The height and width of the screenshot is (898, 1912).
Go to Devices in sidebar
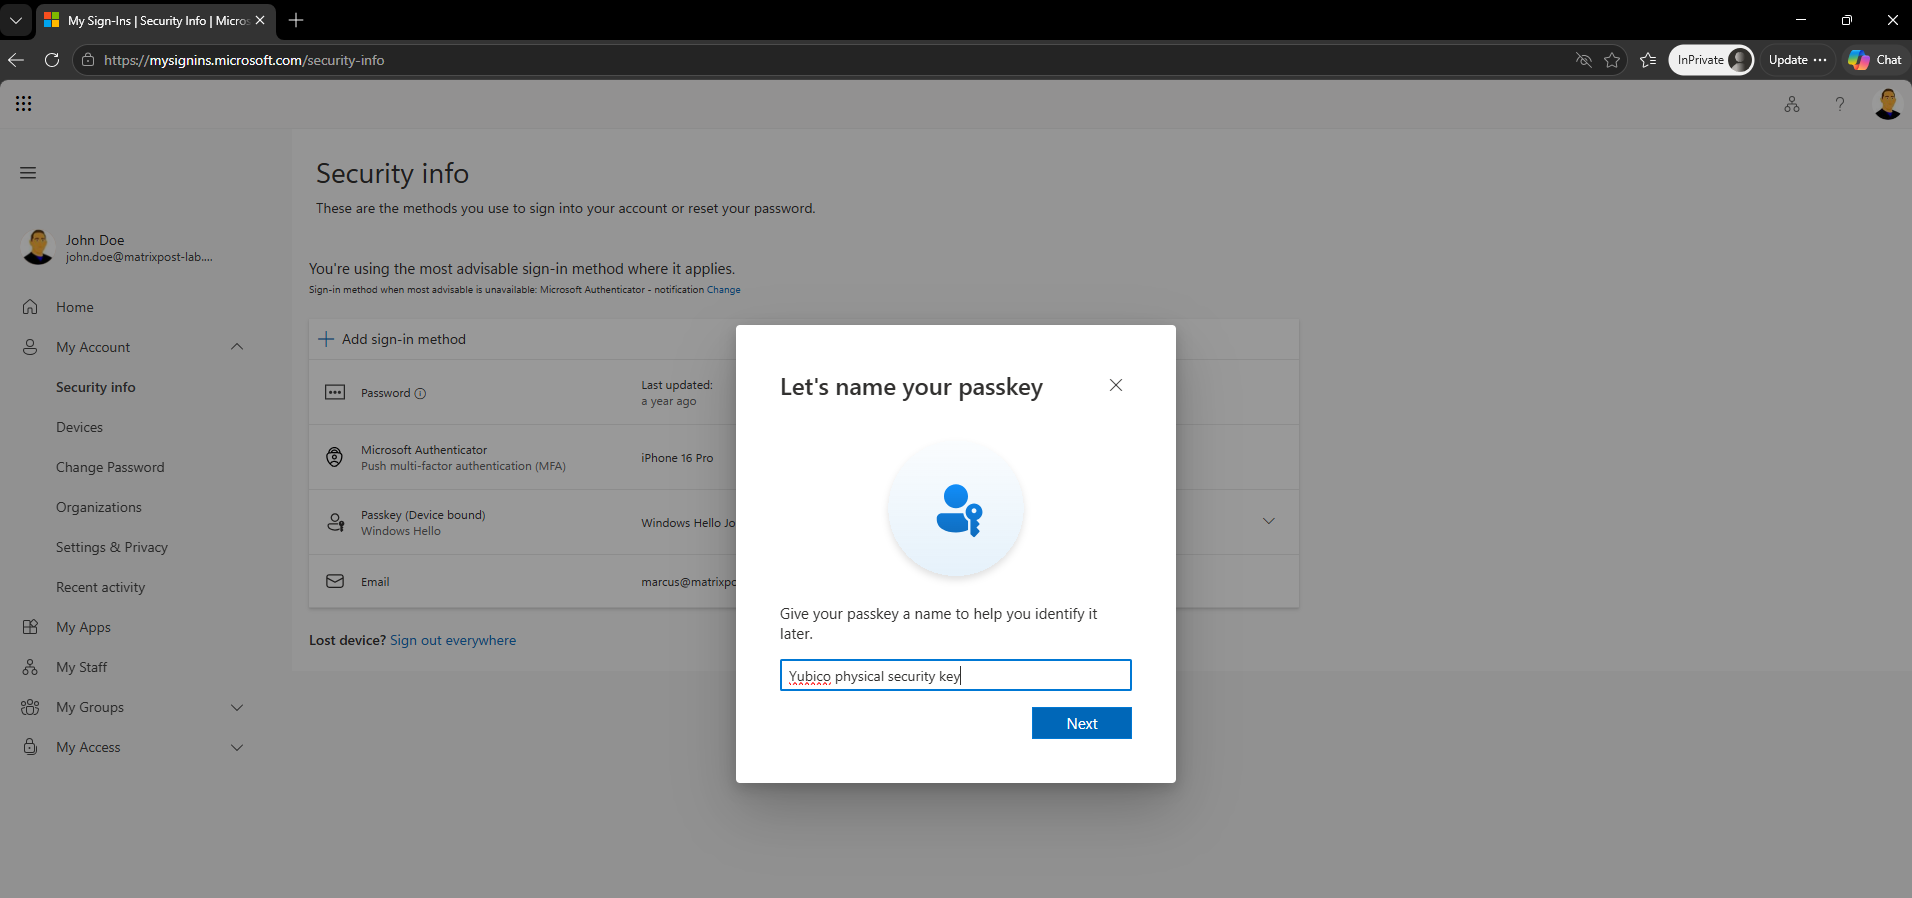(79, 427)
